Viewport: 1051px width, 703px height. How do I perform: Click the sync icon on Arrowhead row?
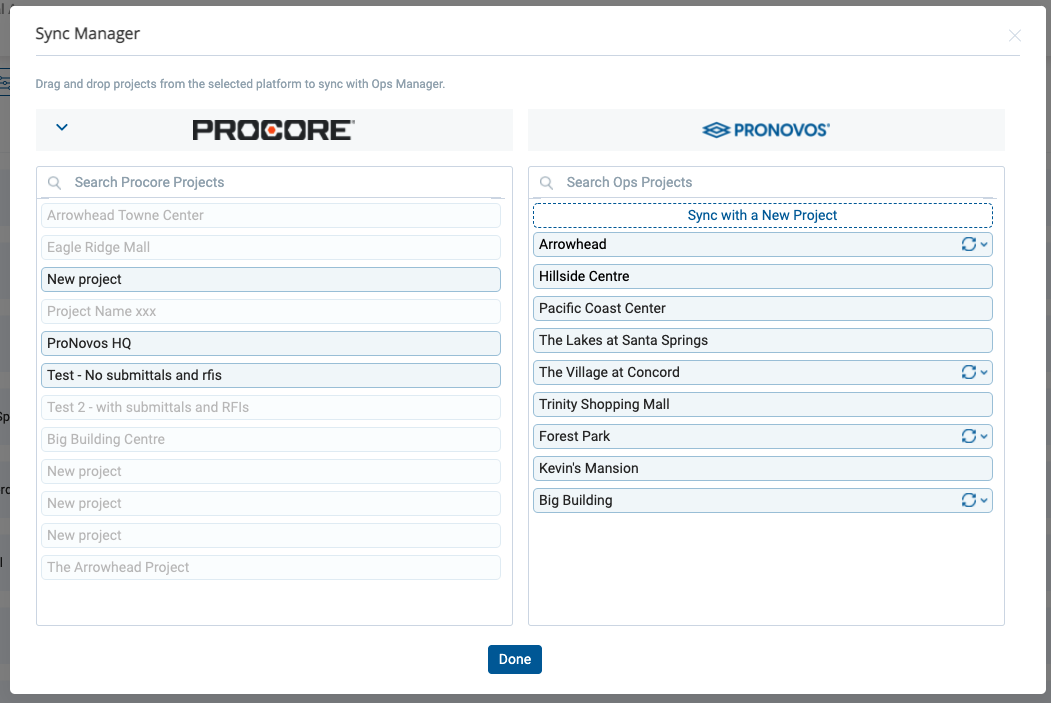968,245
